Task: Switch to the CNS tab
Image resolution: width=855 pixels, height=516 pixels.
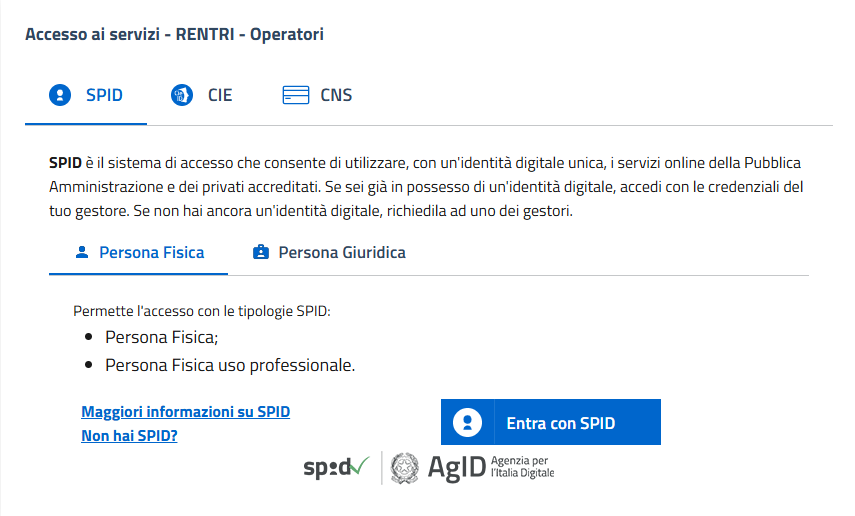Action: [x=317, y=95]
